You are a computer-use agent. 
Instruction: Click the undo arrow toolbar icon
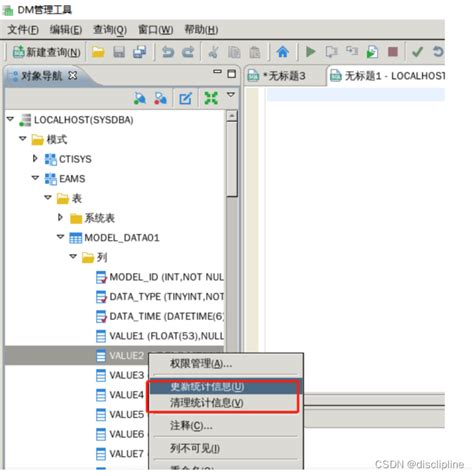[x=168, y=52]
